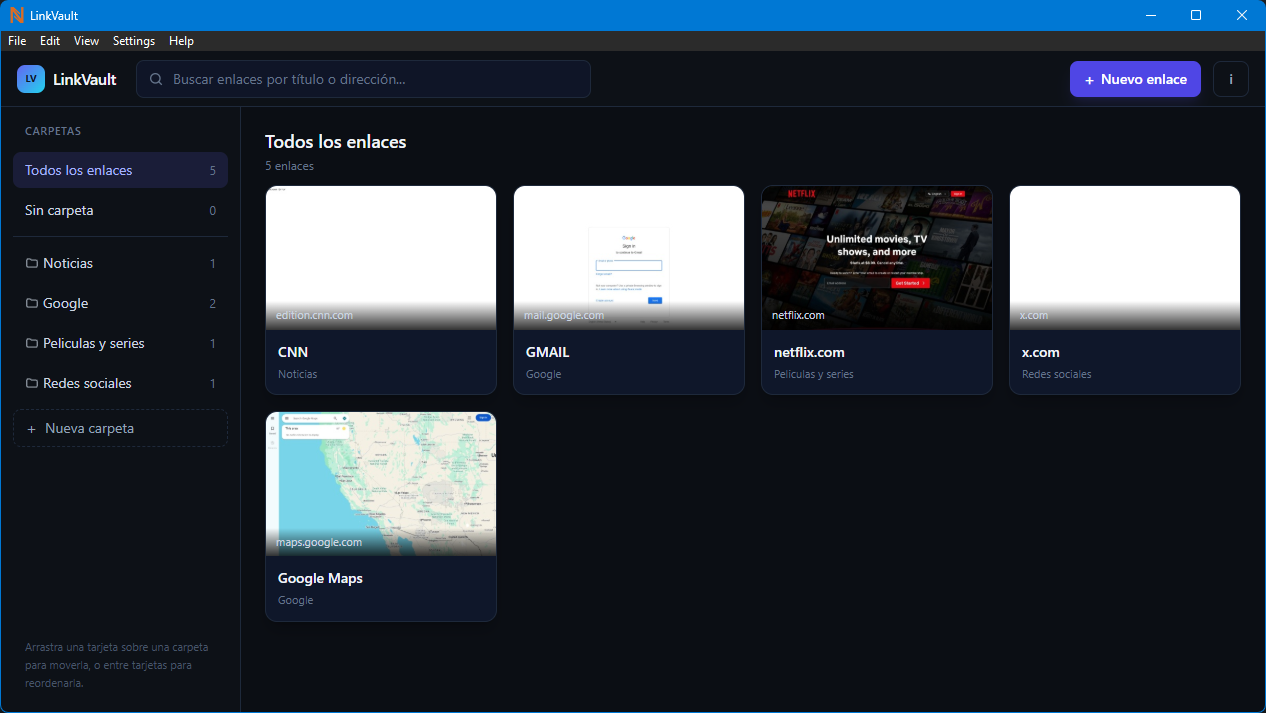Click the Nuevo enlace button
The height and width of the screenshot is (713, 1266).
coord(1135,79)
